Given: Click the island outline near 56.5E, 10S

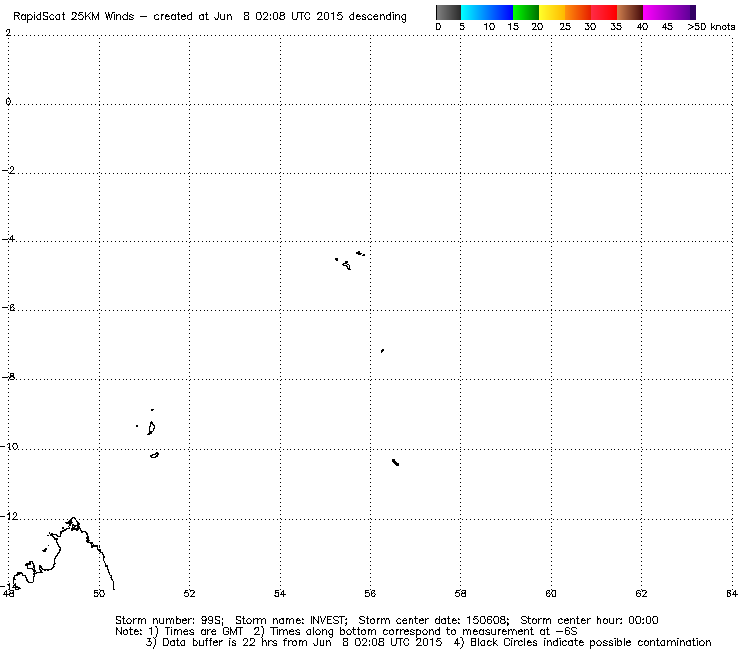Looking at the screenshot, I should 395,462.
